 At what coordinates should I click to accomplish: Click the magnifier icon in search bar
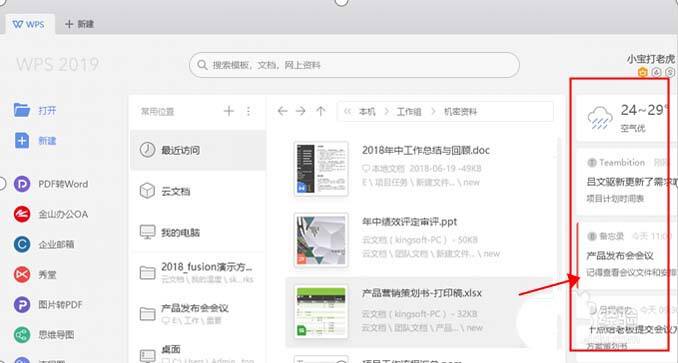(x=202, y=65)
